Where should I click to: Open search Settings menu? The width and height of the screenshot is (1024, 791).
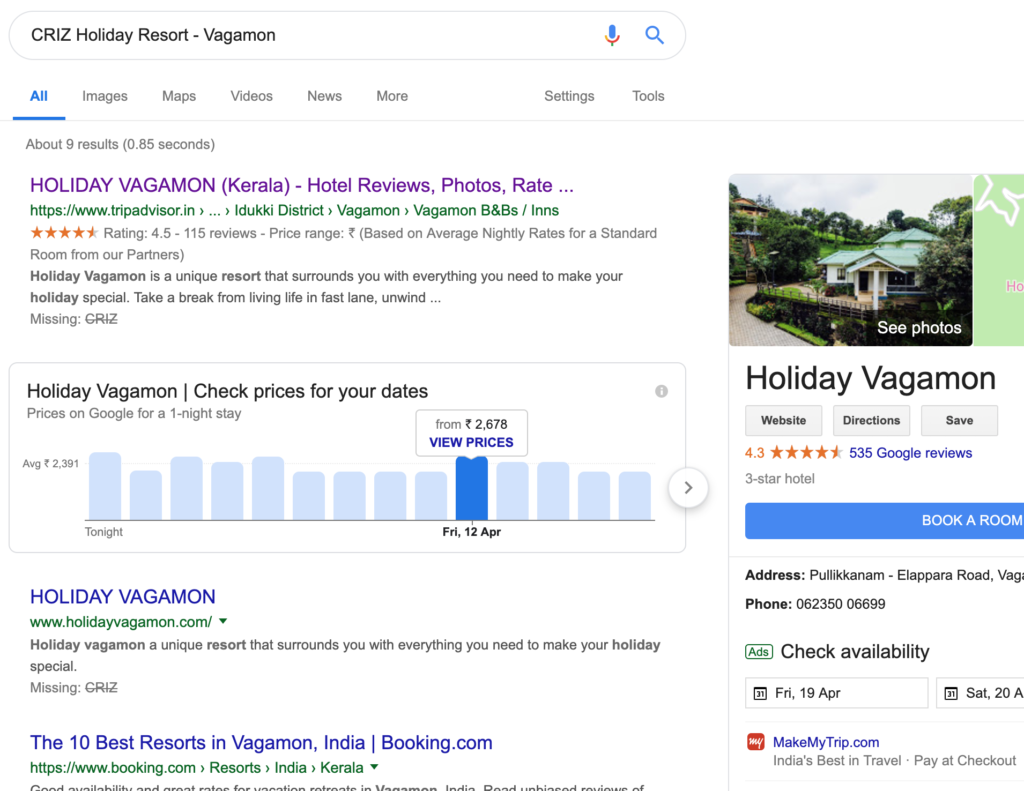pos(569,96)
